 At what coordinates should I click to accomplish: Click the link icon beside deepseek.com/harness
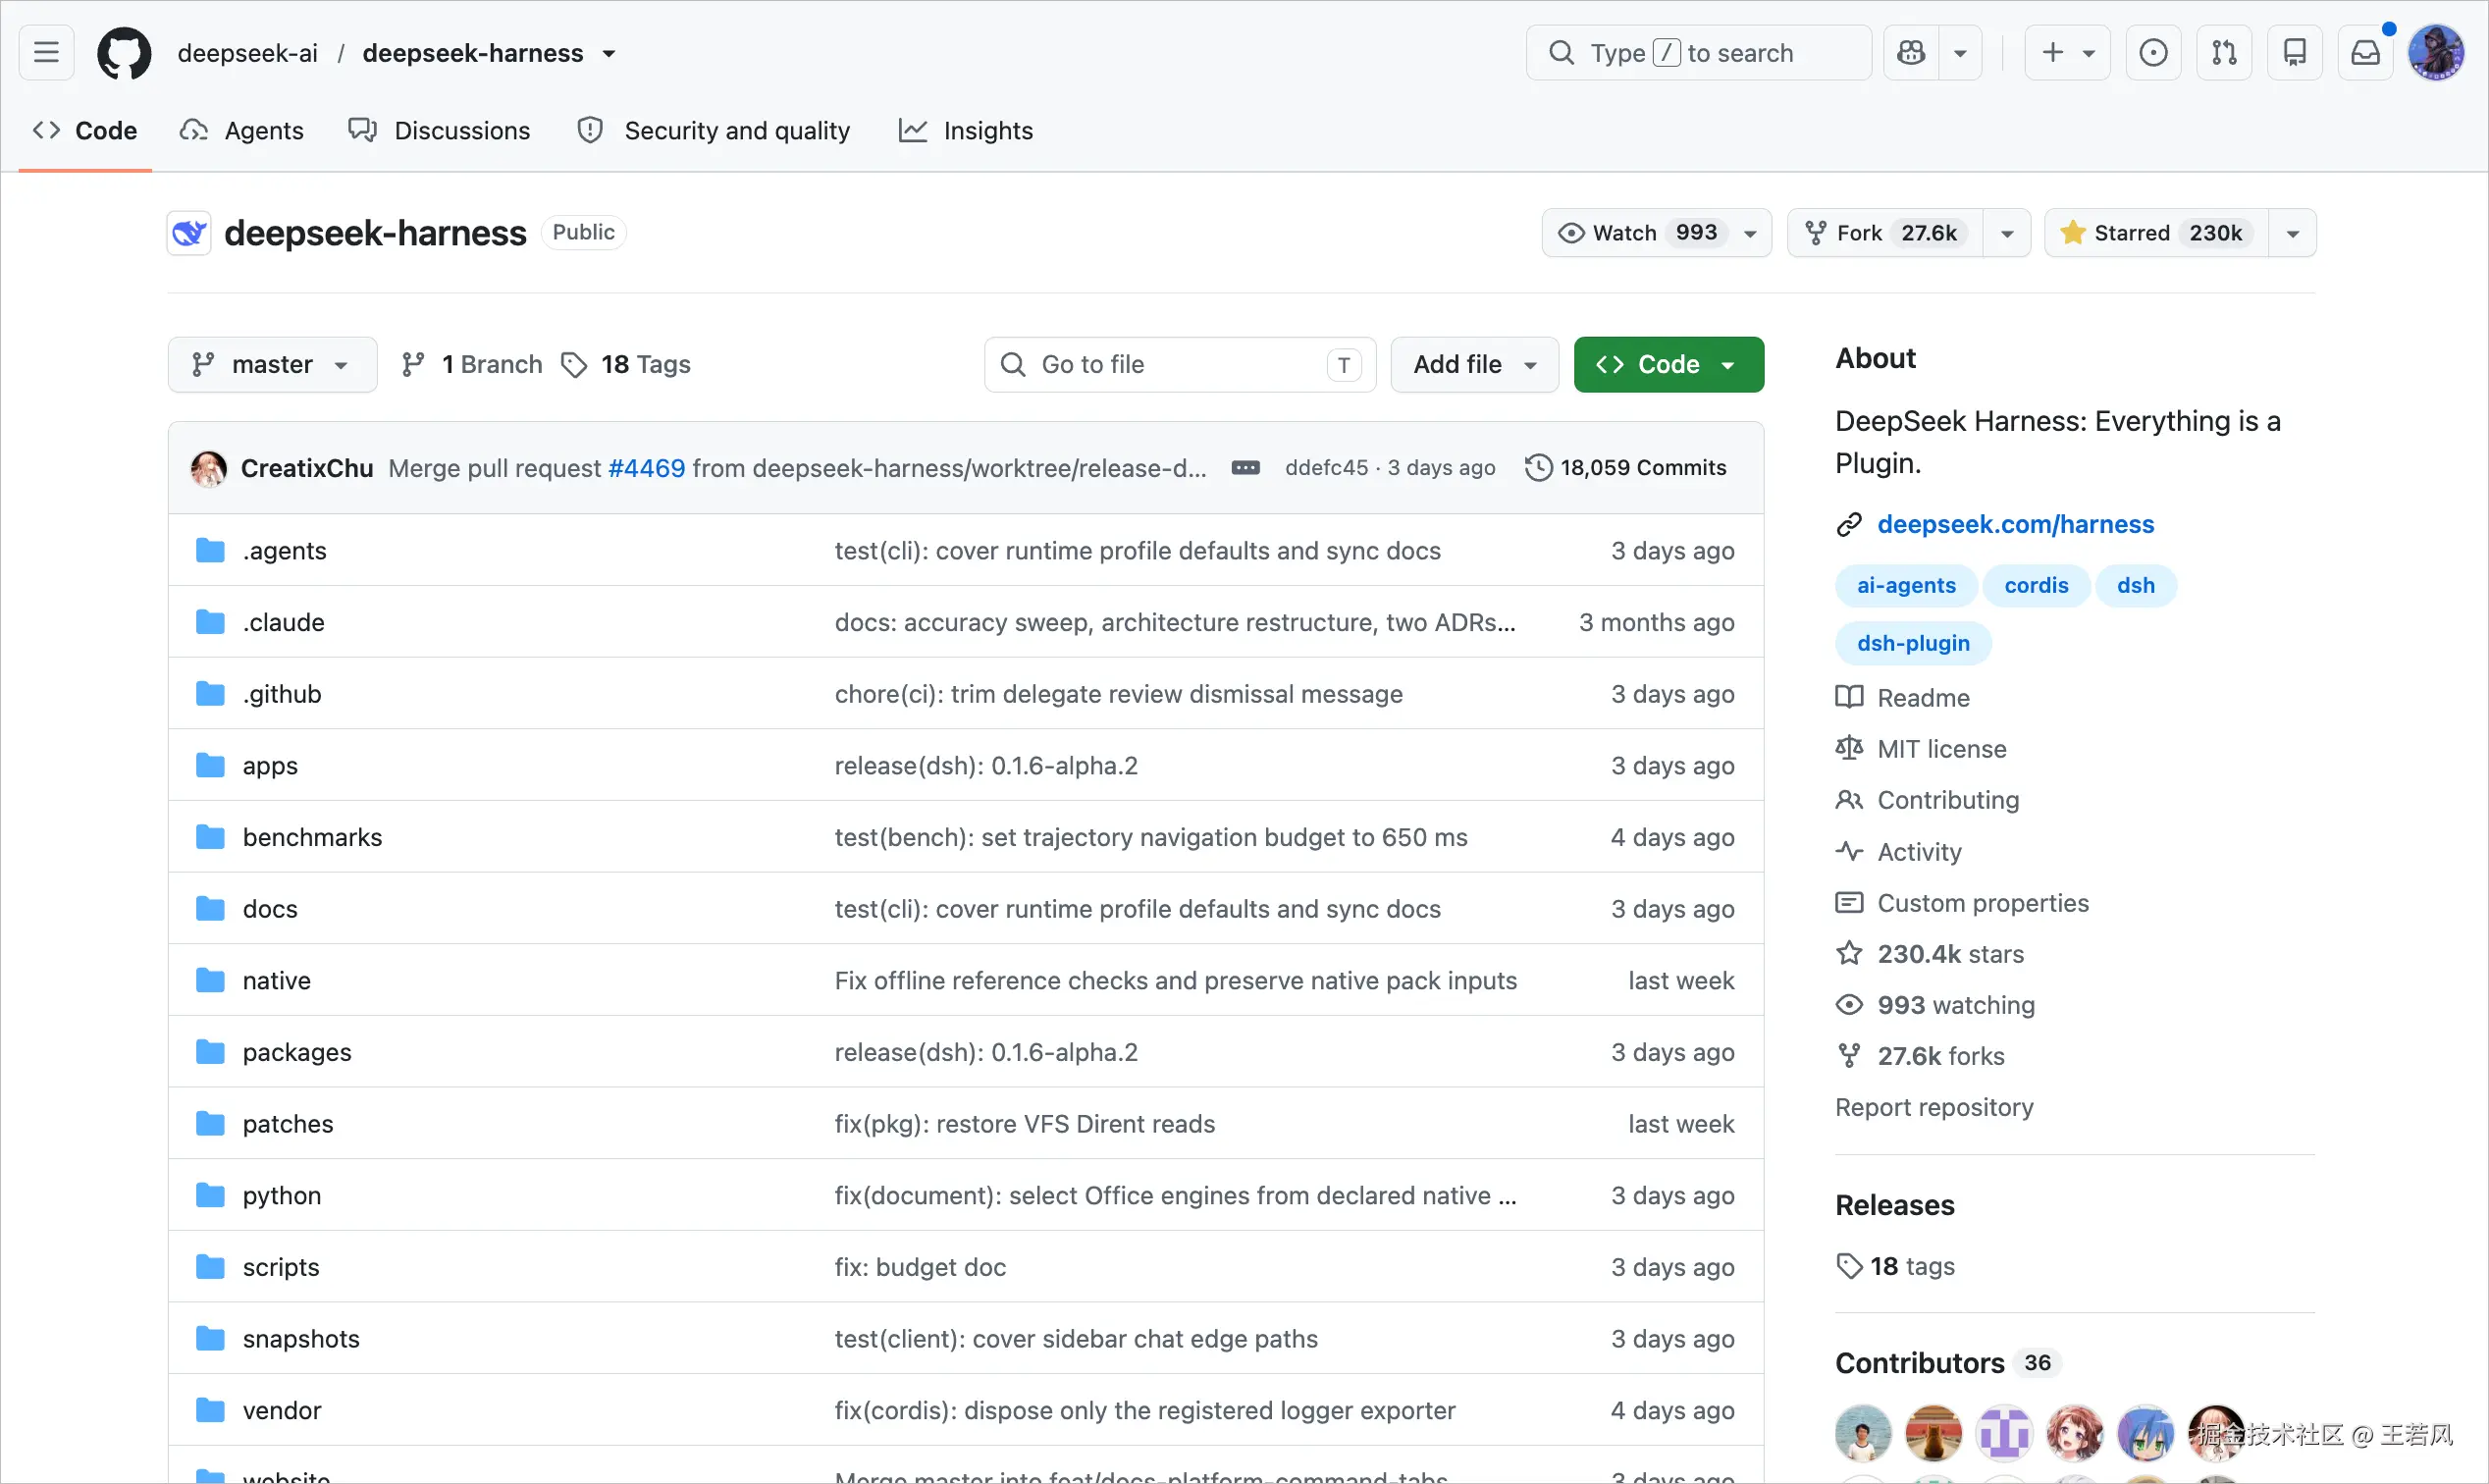[1849, 525]
